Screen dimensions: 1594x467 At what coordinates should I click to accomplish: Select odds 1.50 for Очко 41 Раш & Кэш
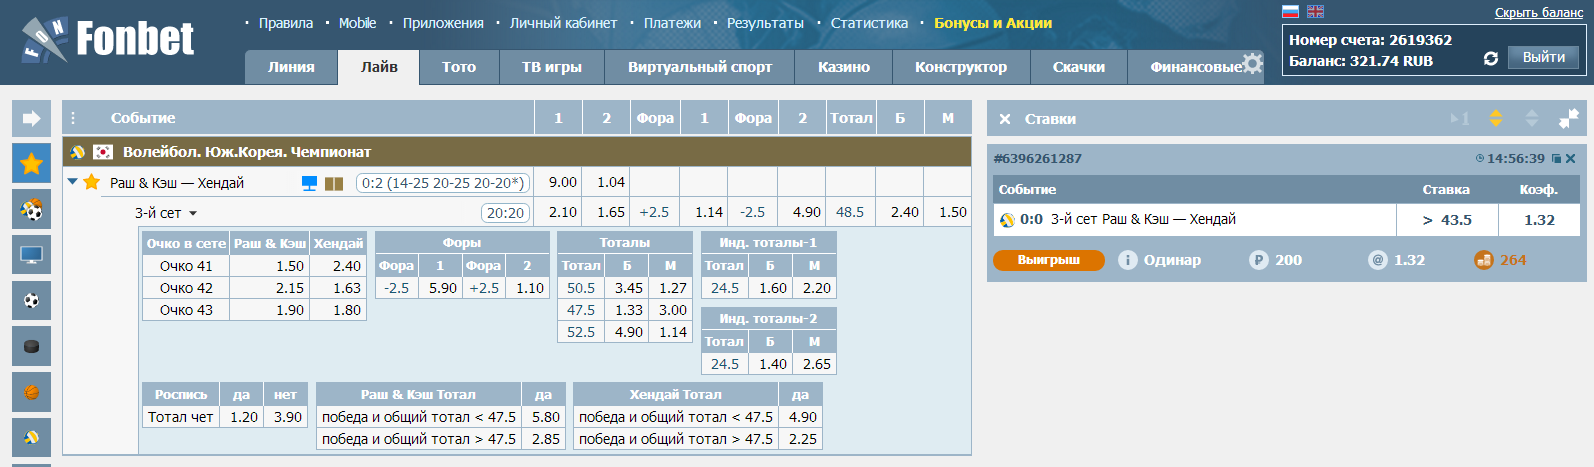(x=289, y=266)
